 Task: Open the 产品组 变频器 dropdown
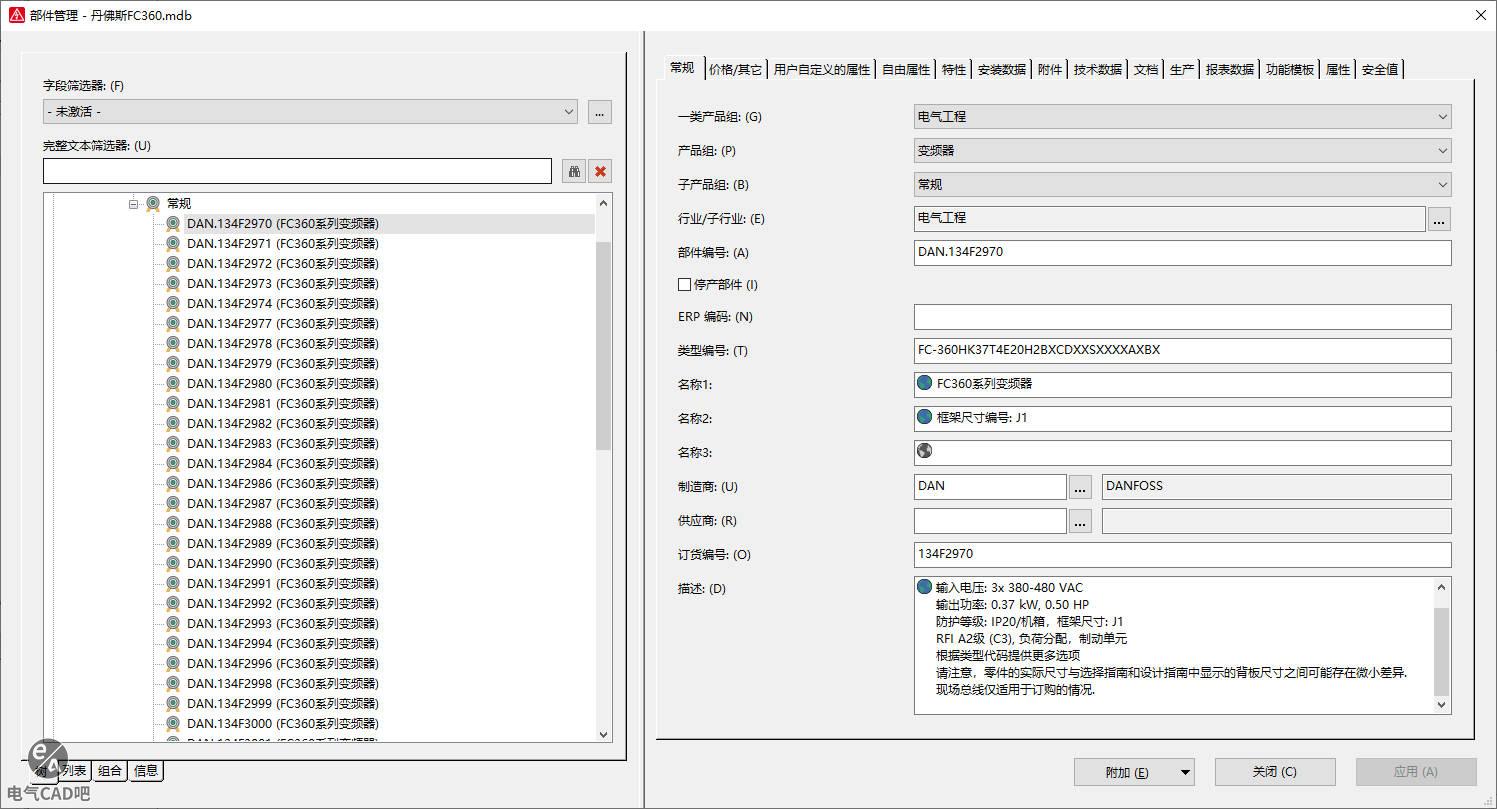pos(1182,151)
